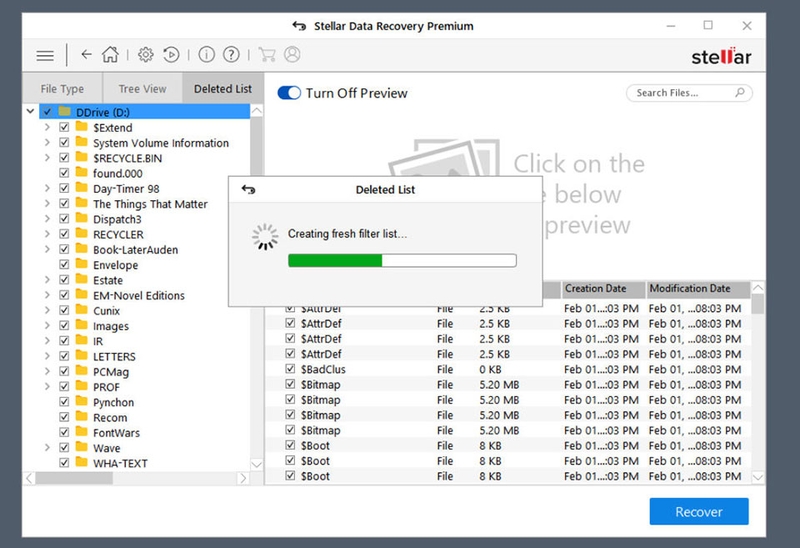Go back using the left arrow icon

click(86, 55)
